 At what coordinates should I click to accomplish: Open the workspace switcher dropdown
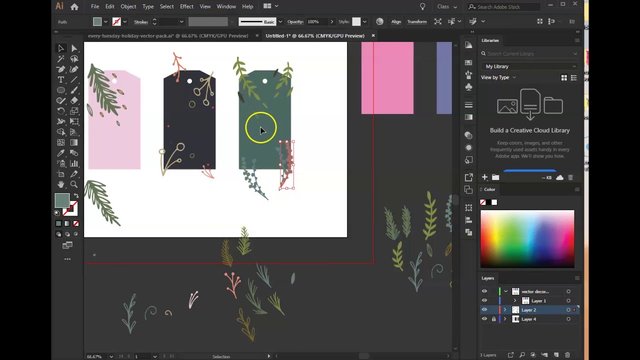(447, 7)
